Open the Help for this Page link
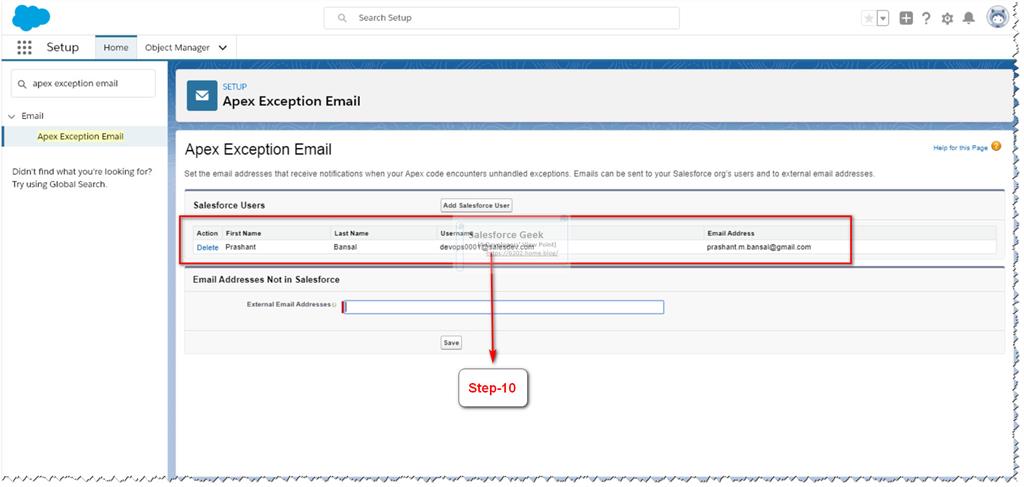 960,148
